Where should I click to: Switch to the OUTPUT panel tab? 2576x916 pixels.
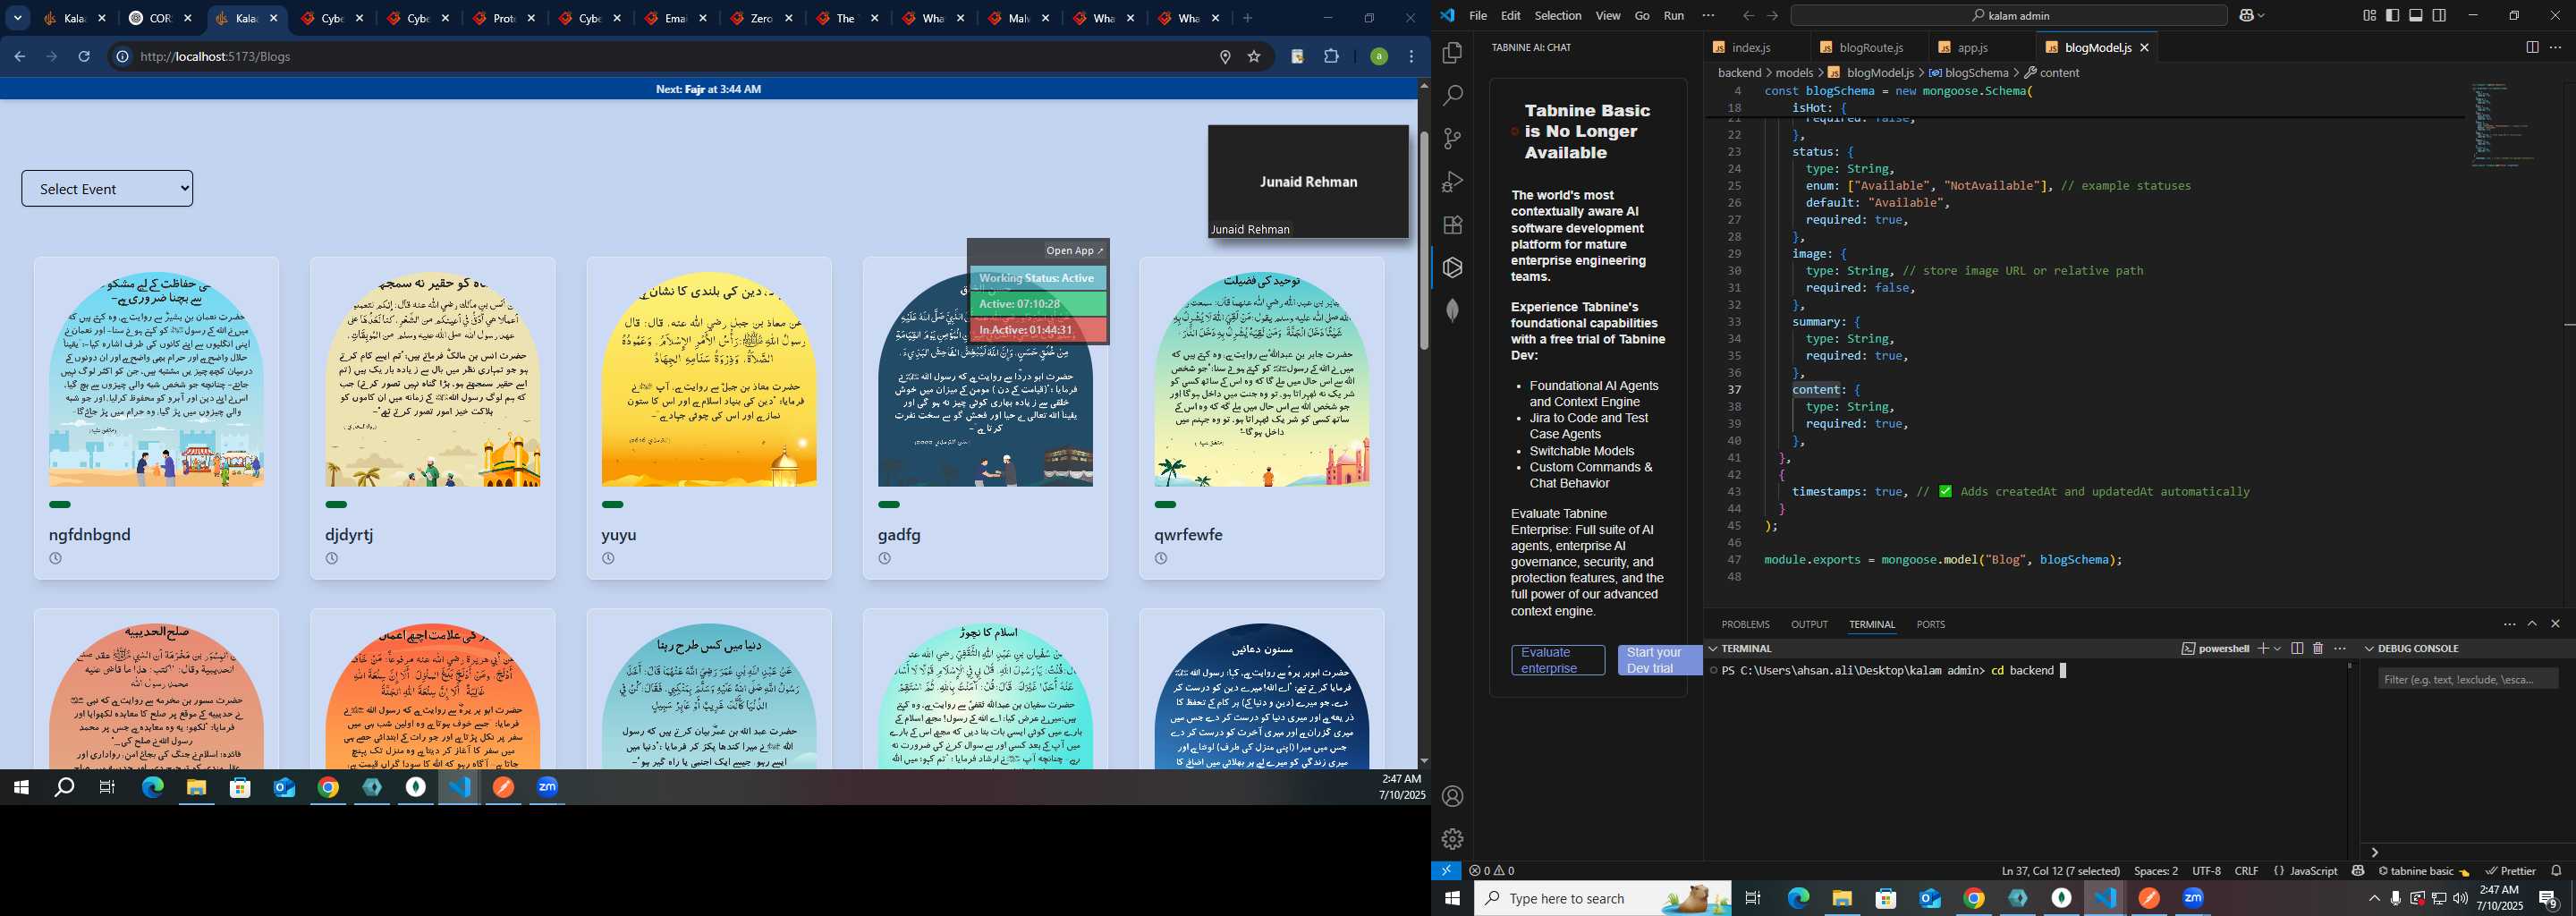1809,624
